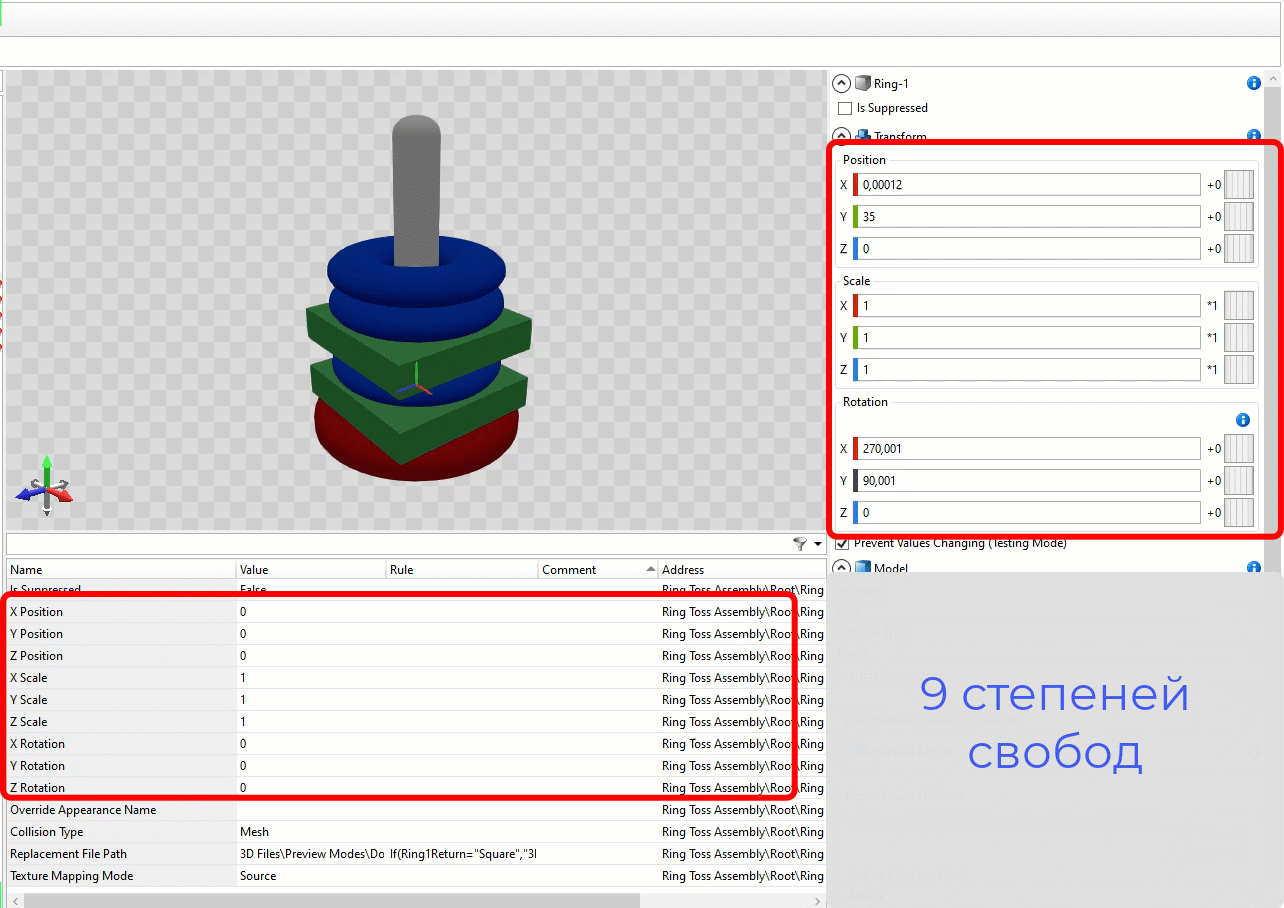Select the 'Z Scale' row name
Image resolution: width=1284 pixels, height=908 pixels.
tap(28, 722)
